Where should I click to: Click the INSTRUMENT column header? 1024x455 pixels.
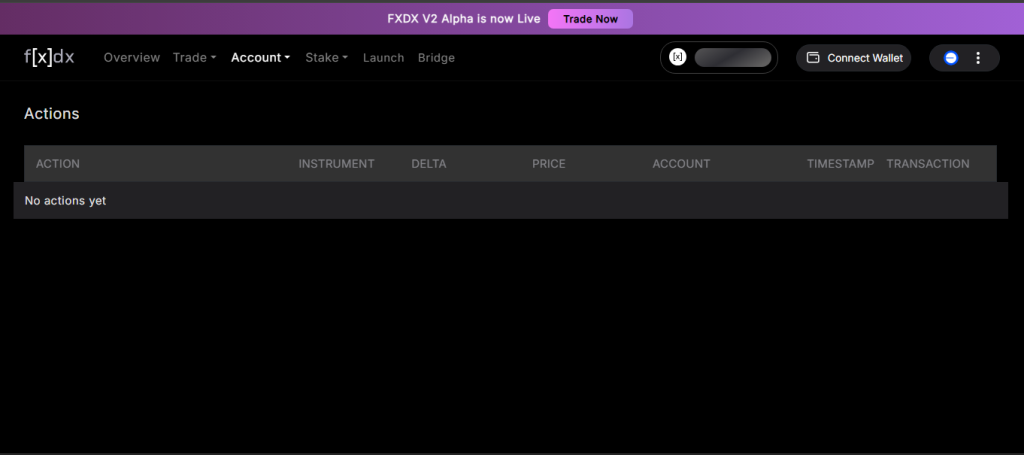[x=336, y=164]
